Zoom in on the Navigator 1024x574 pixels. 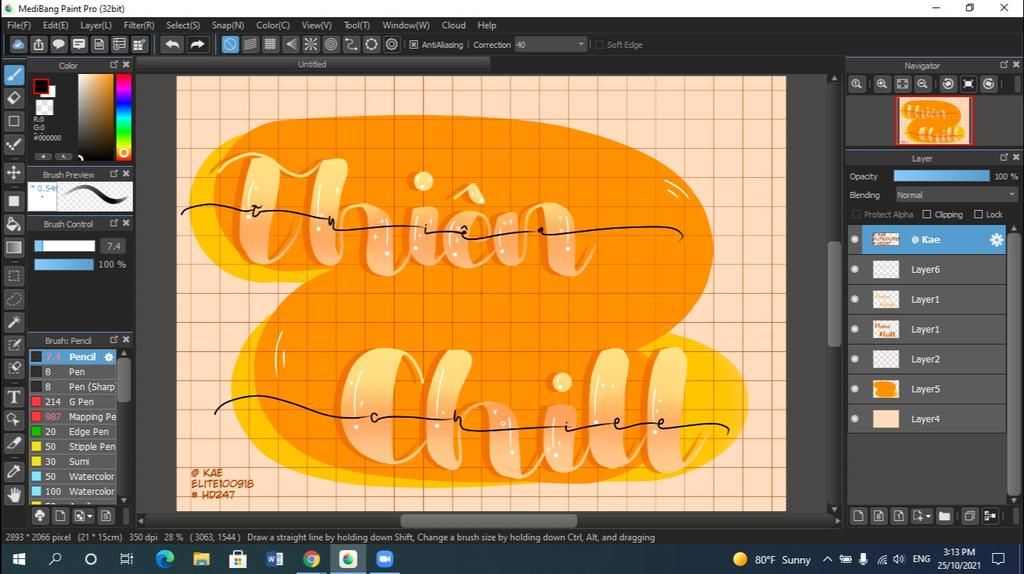(x=882, y=84)
